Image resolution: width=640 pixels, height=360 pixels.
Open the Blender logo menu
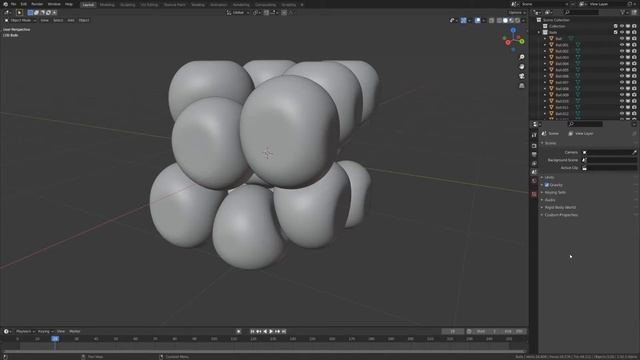[x=5, y=4]
